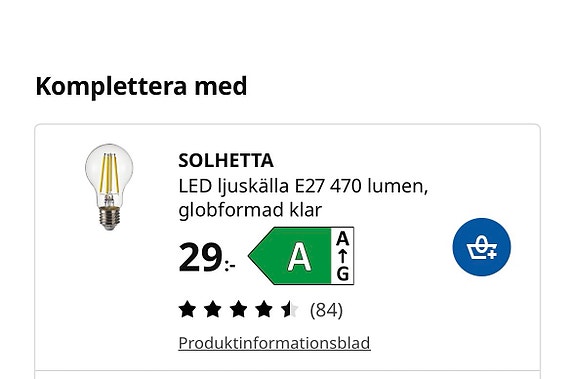Select the half-filled fifth rating star
Screen dimensions: 575x379
coord(290,309)
